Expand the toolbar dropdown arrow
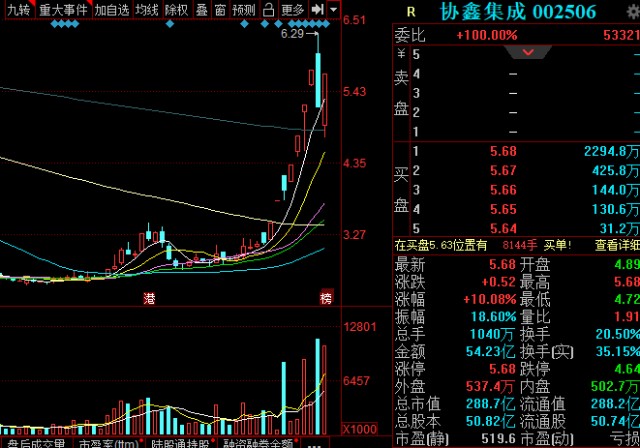Viewport: 640px width, 448px height. [334, 9]
